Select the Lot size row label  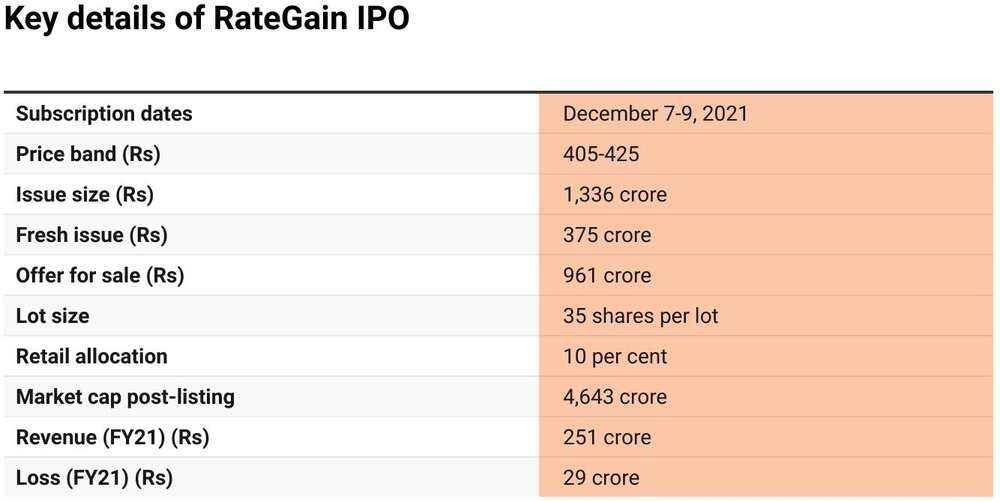coord(52,316)
